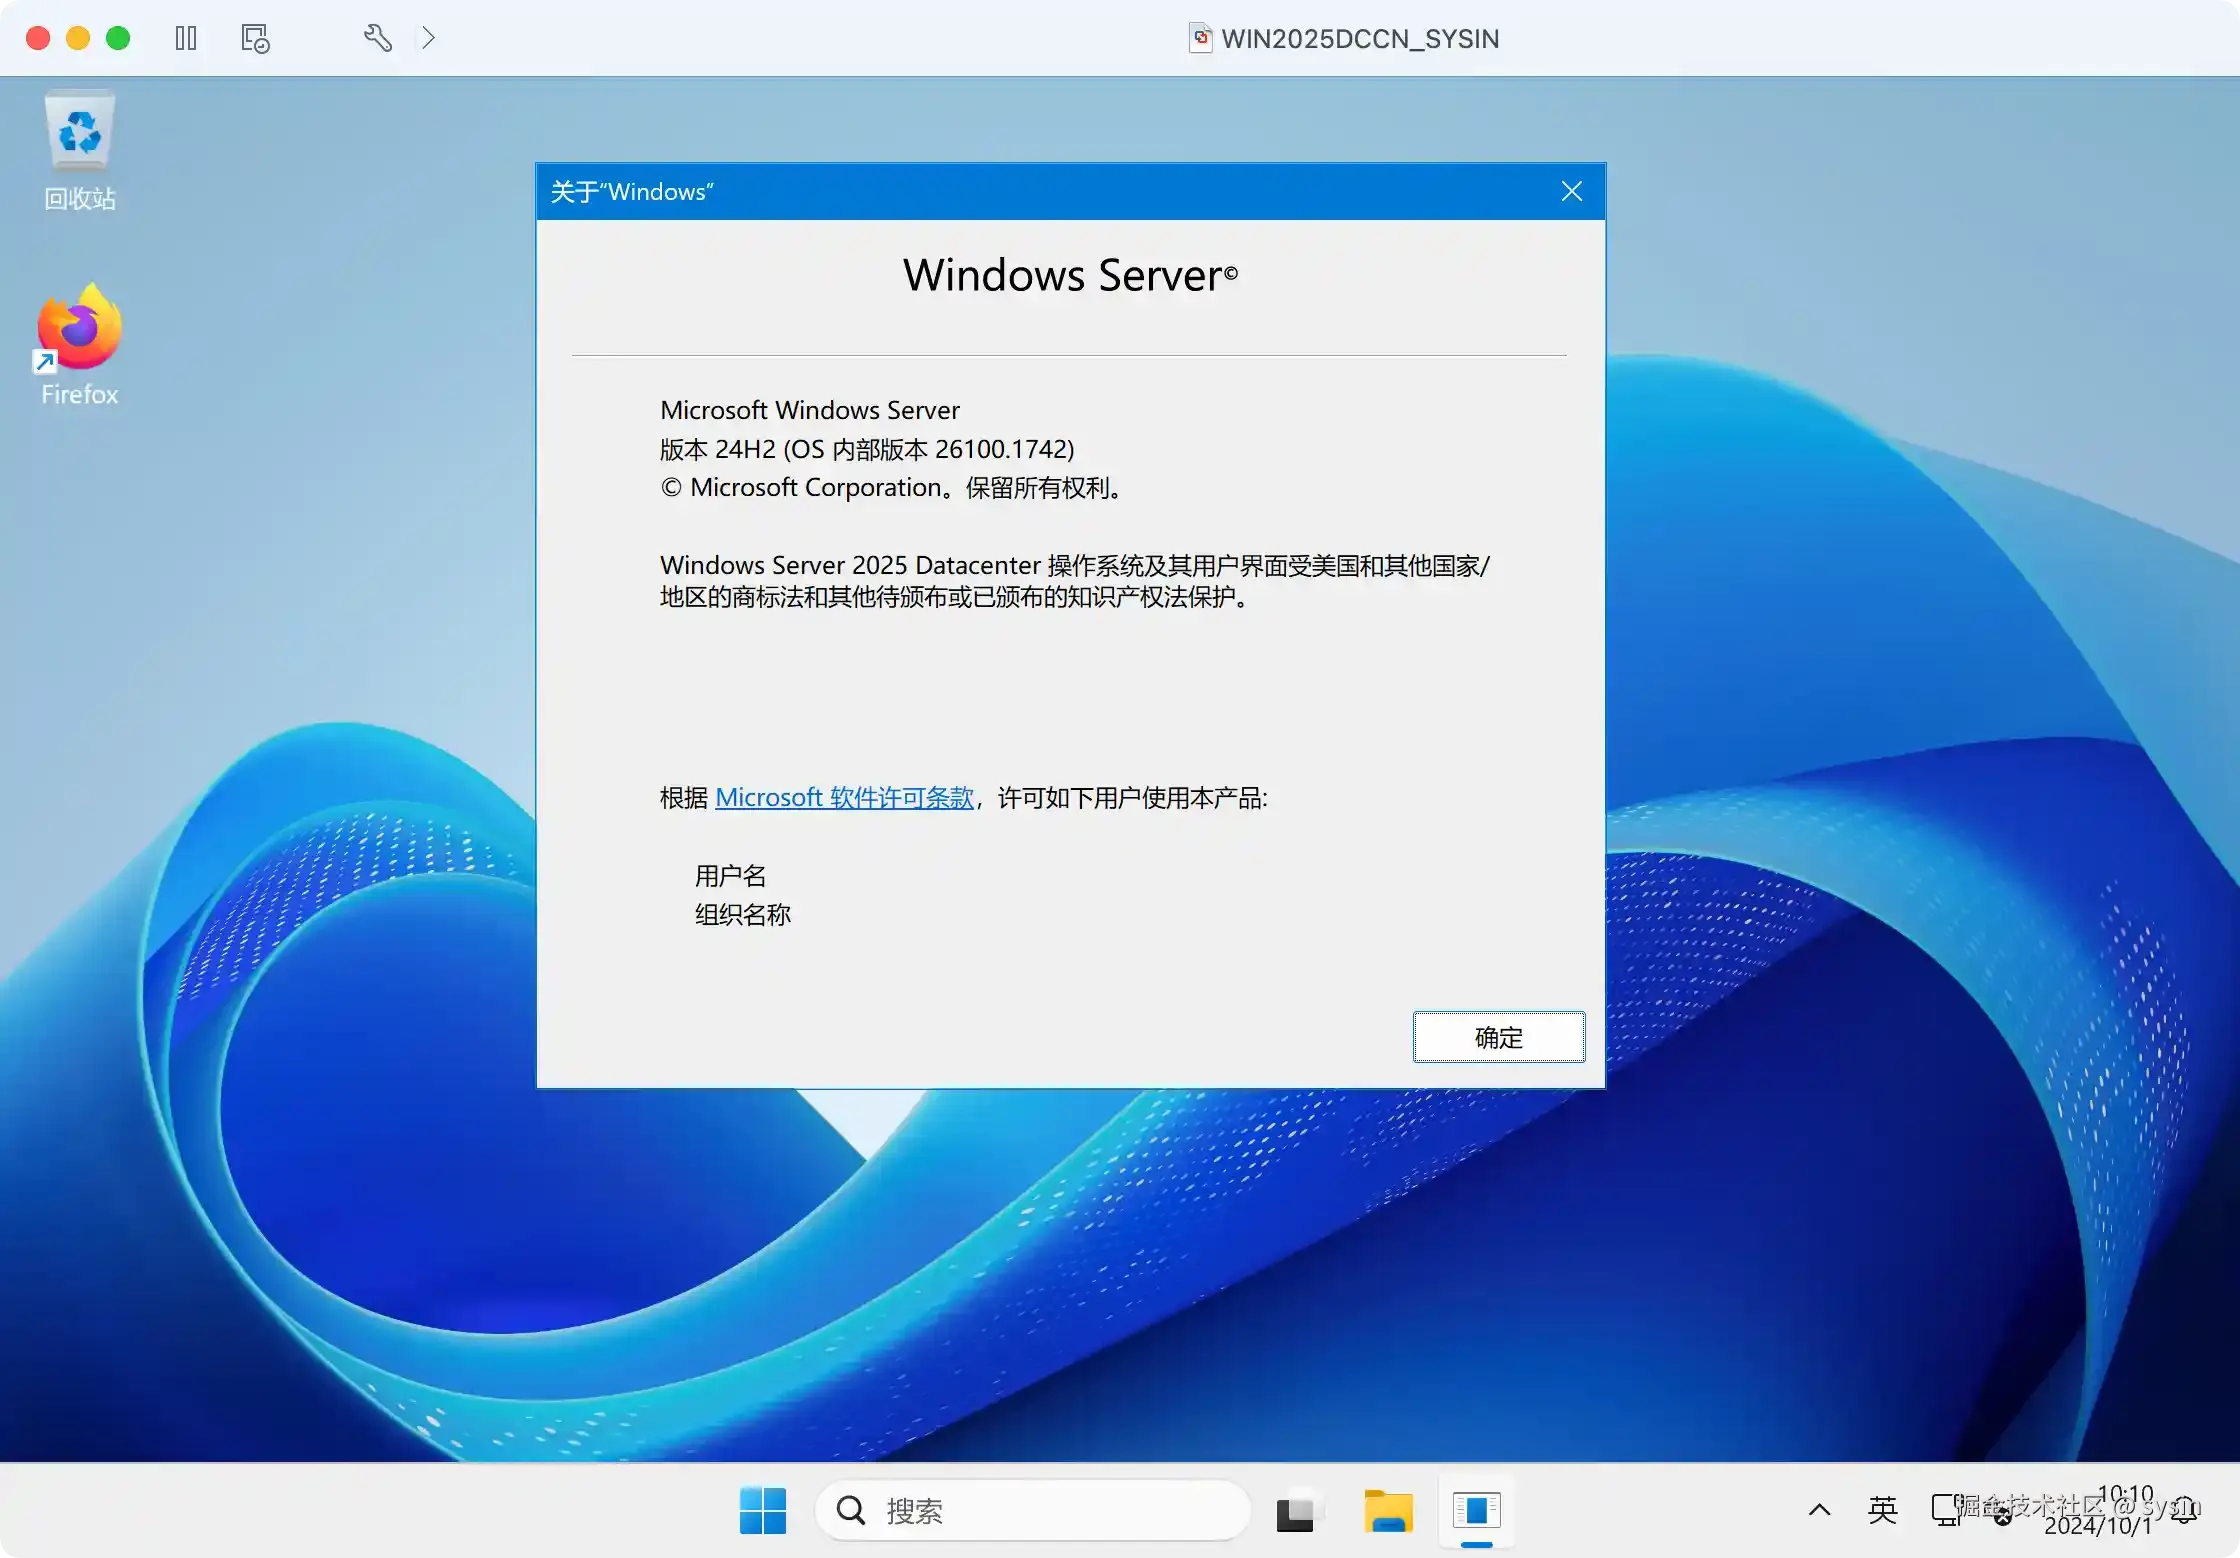The width and height of the screenshot is (2240, 1558).
Task: Switch input language via the 英 indicator
Action: pos(1882,1511)
